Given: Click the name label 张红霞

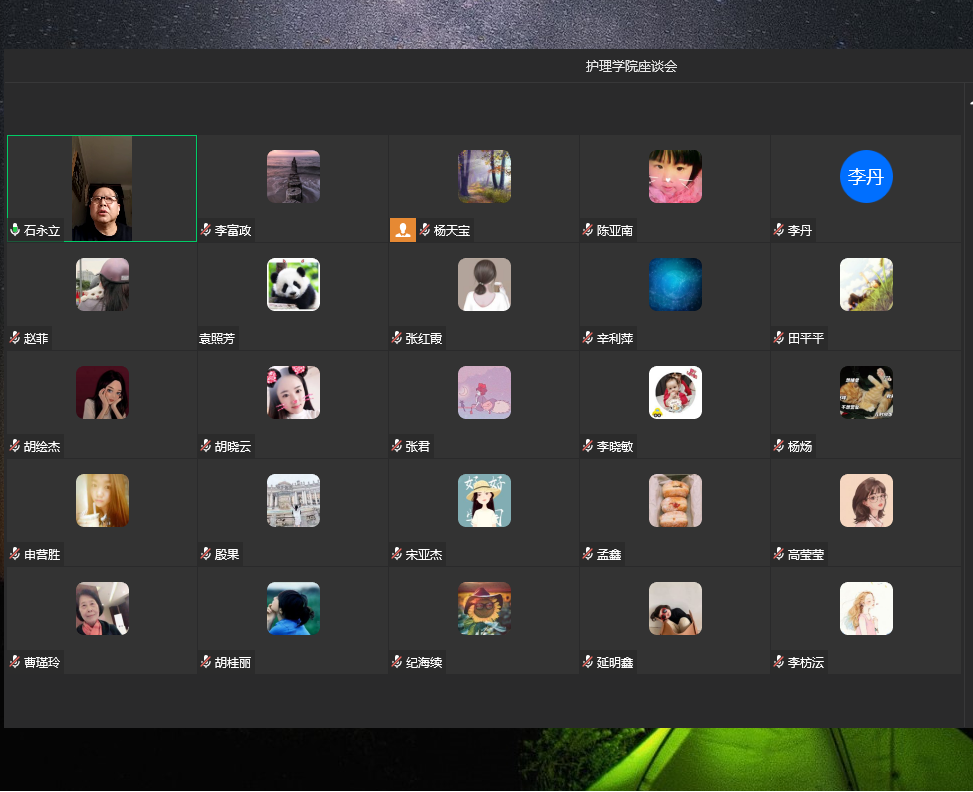Looking at the screenshot, I should [x=424, y=338].
